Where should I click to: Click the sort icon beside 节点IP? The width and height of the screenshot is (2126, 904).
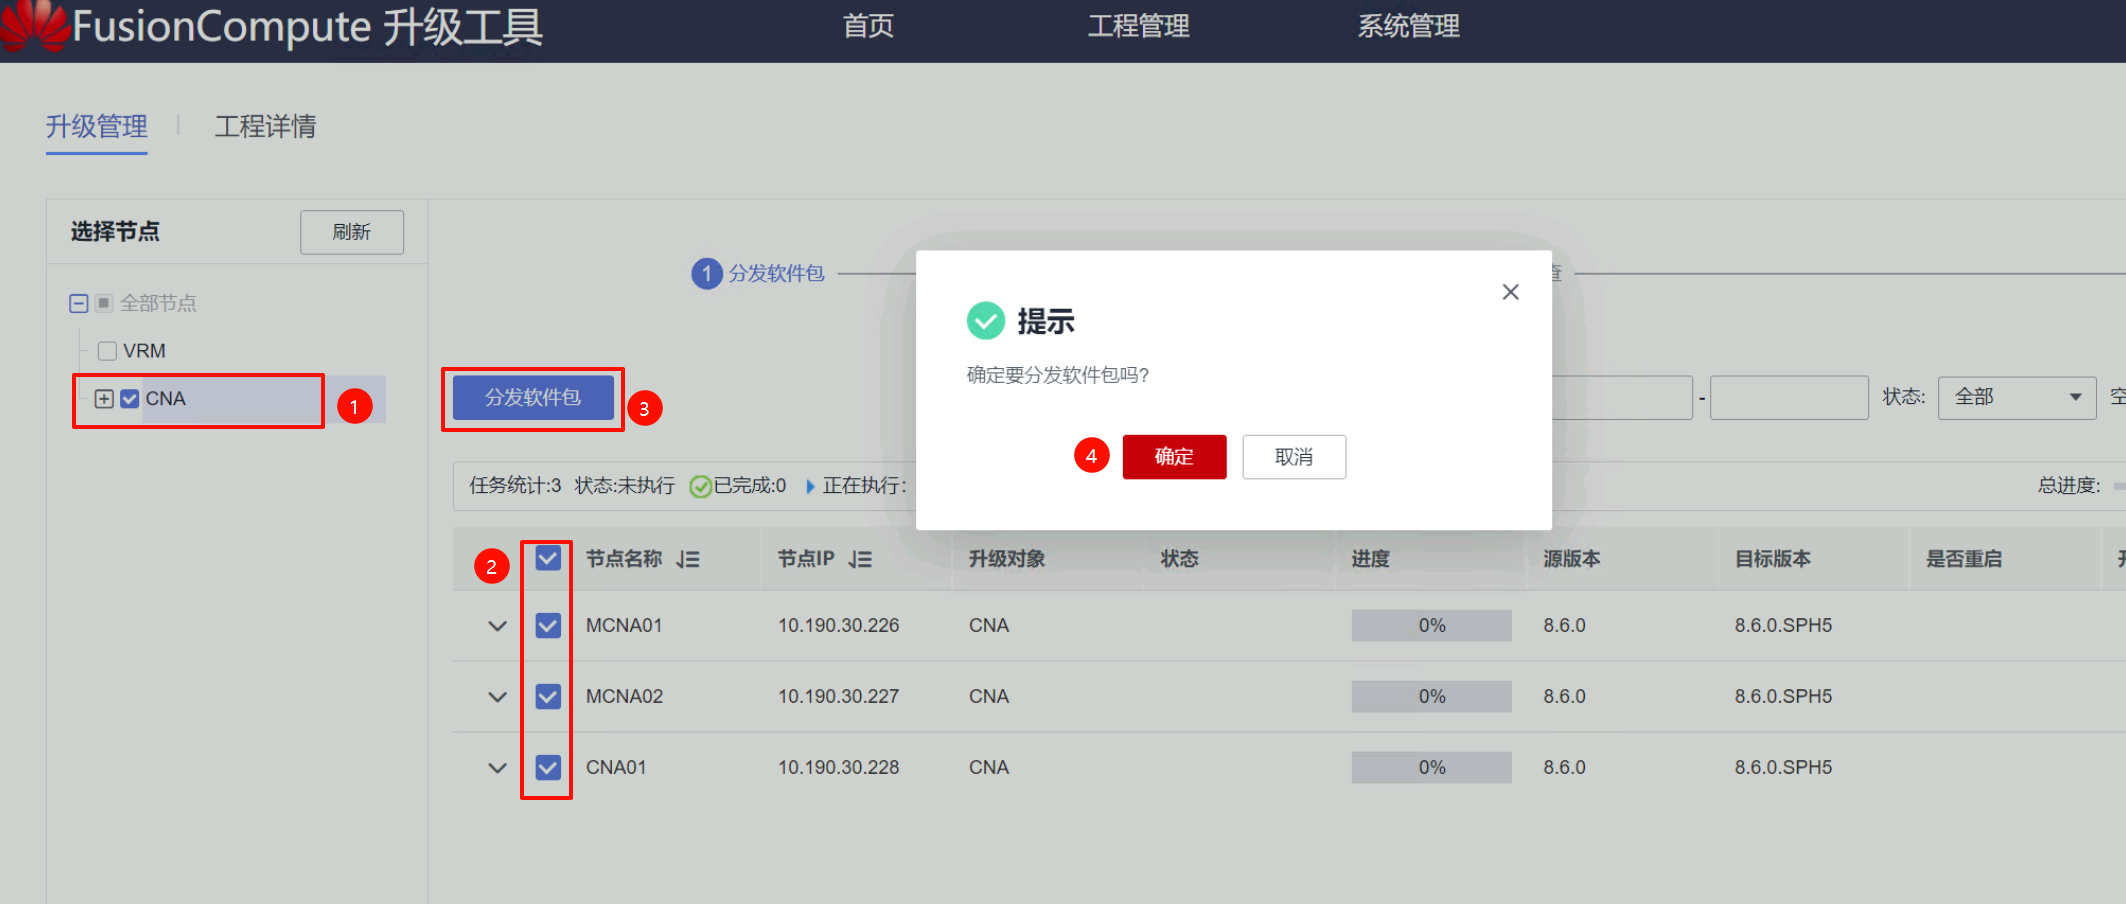coord(860,560)
